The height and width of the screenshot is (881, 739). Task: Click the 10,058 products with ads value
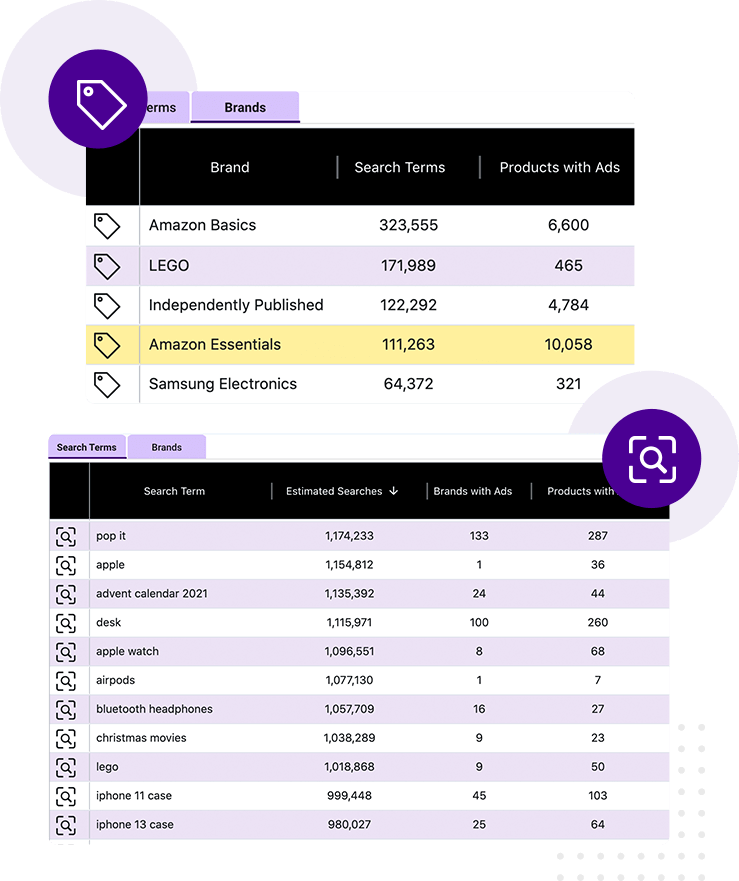pyautogui.click(x=568, y=344)
